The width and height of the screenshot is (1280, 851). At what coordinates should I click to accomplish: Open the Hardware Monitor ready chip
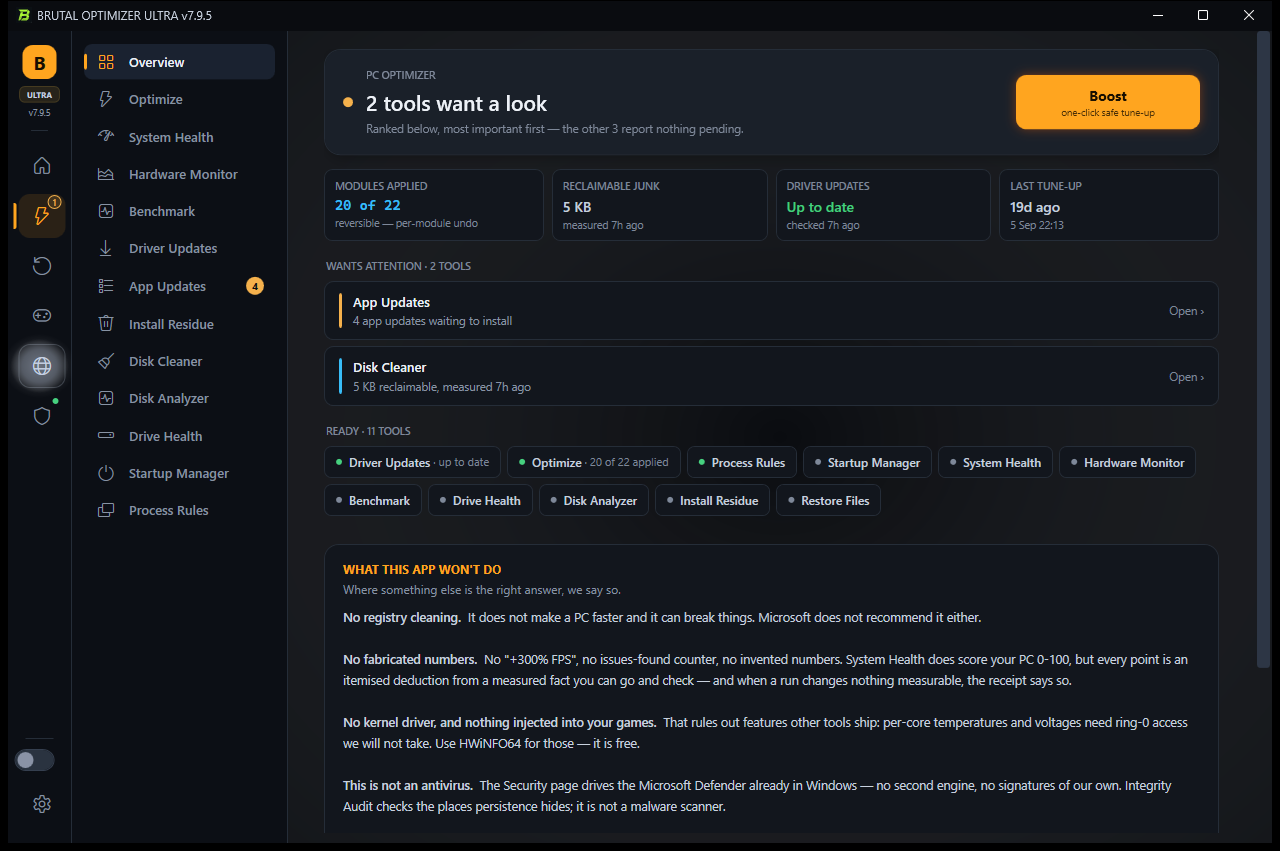coord(1127,462)
